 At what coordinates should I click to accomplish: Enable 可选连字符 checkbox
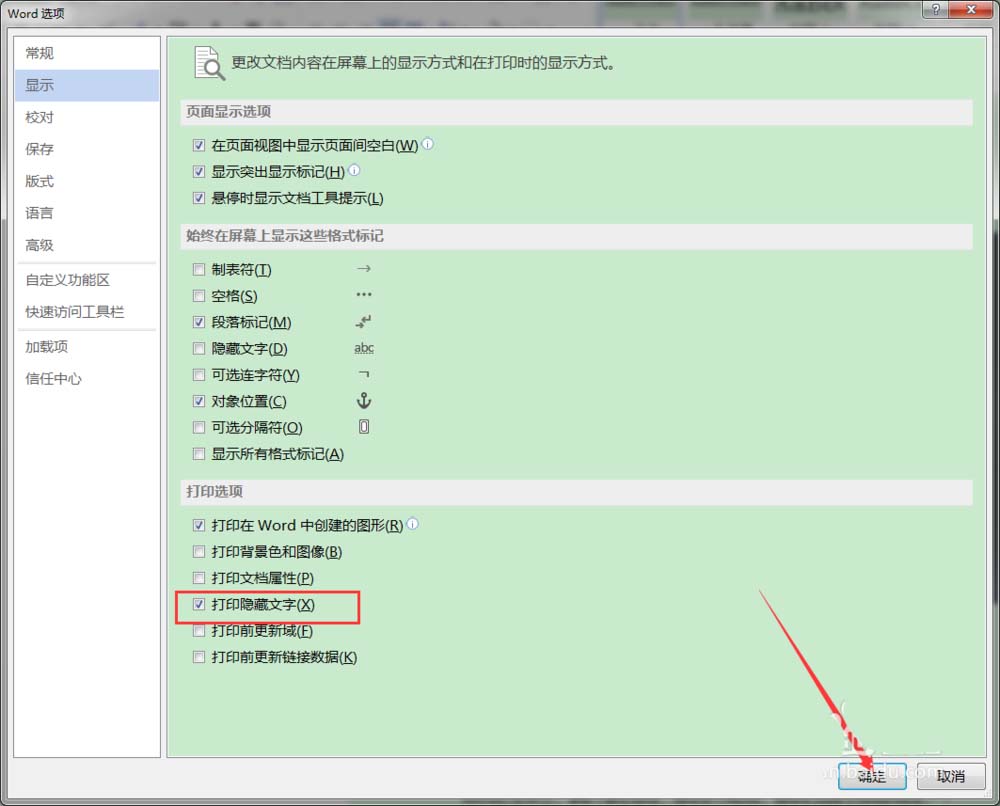pos(199,375)
